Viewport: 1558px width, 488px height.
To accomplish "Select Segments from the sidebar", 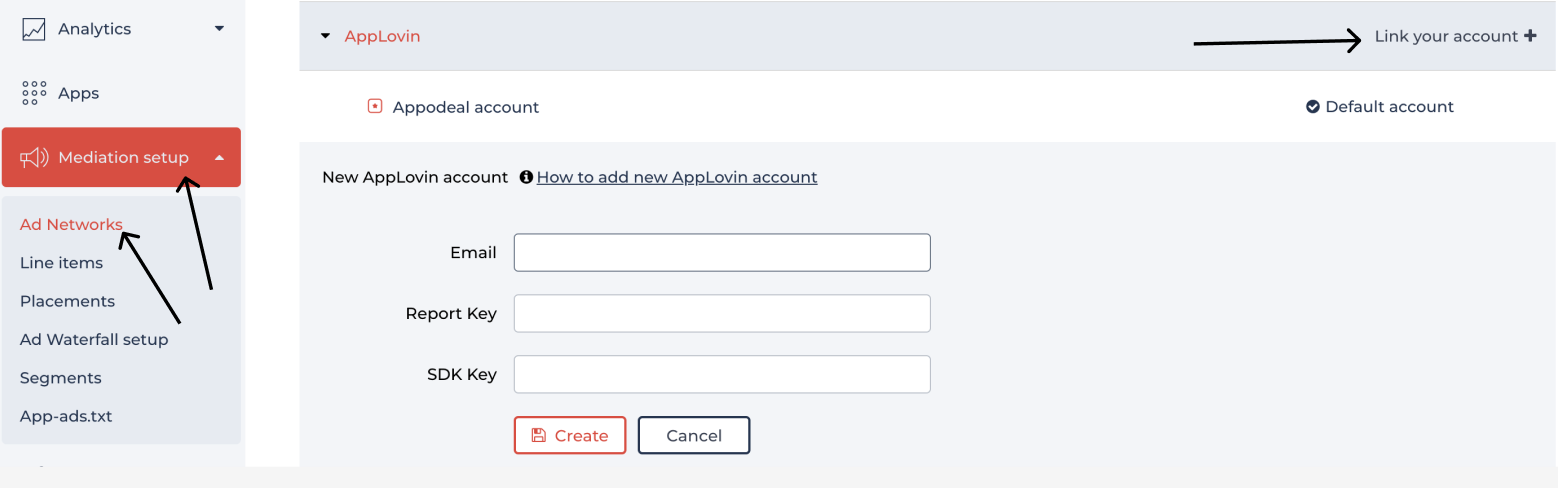I will pos(60,378).
